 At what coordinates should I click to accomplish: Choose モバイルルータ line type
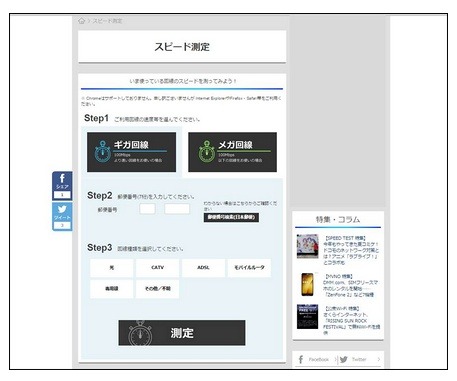(249, 268)
